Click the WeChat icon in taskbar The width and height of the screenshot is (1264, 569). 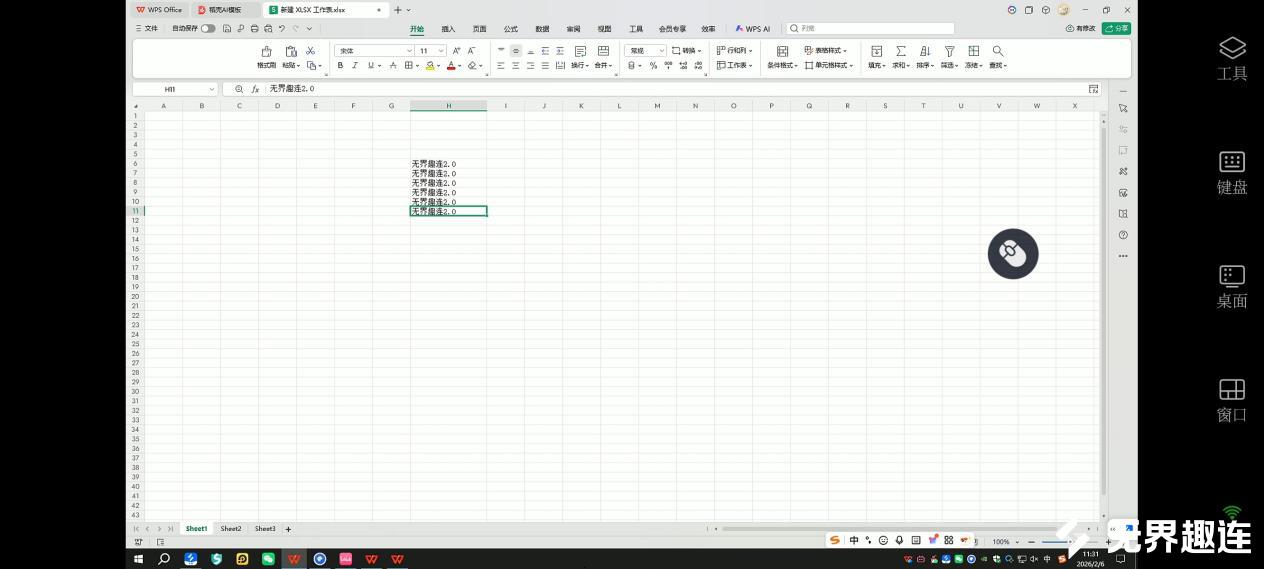pos(268,559)
